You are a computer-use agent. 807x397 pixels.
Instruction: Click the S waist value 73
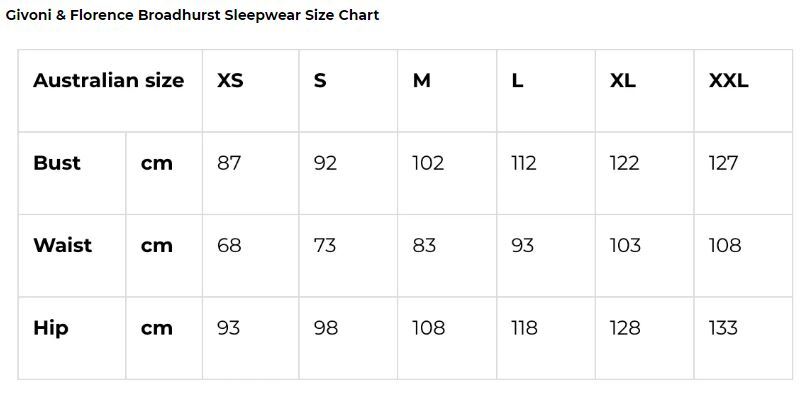[x=325, y=245]
